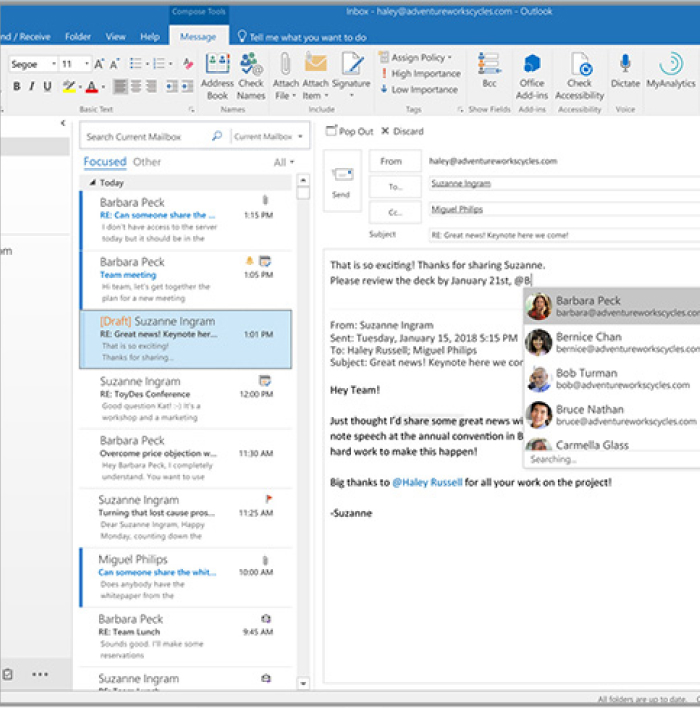Open more navigation options (three dots)
Screen dimensions: 700x708
(x=40, y=674)
